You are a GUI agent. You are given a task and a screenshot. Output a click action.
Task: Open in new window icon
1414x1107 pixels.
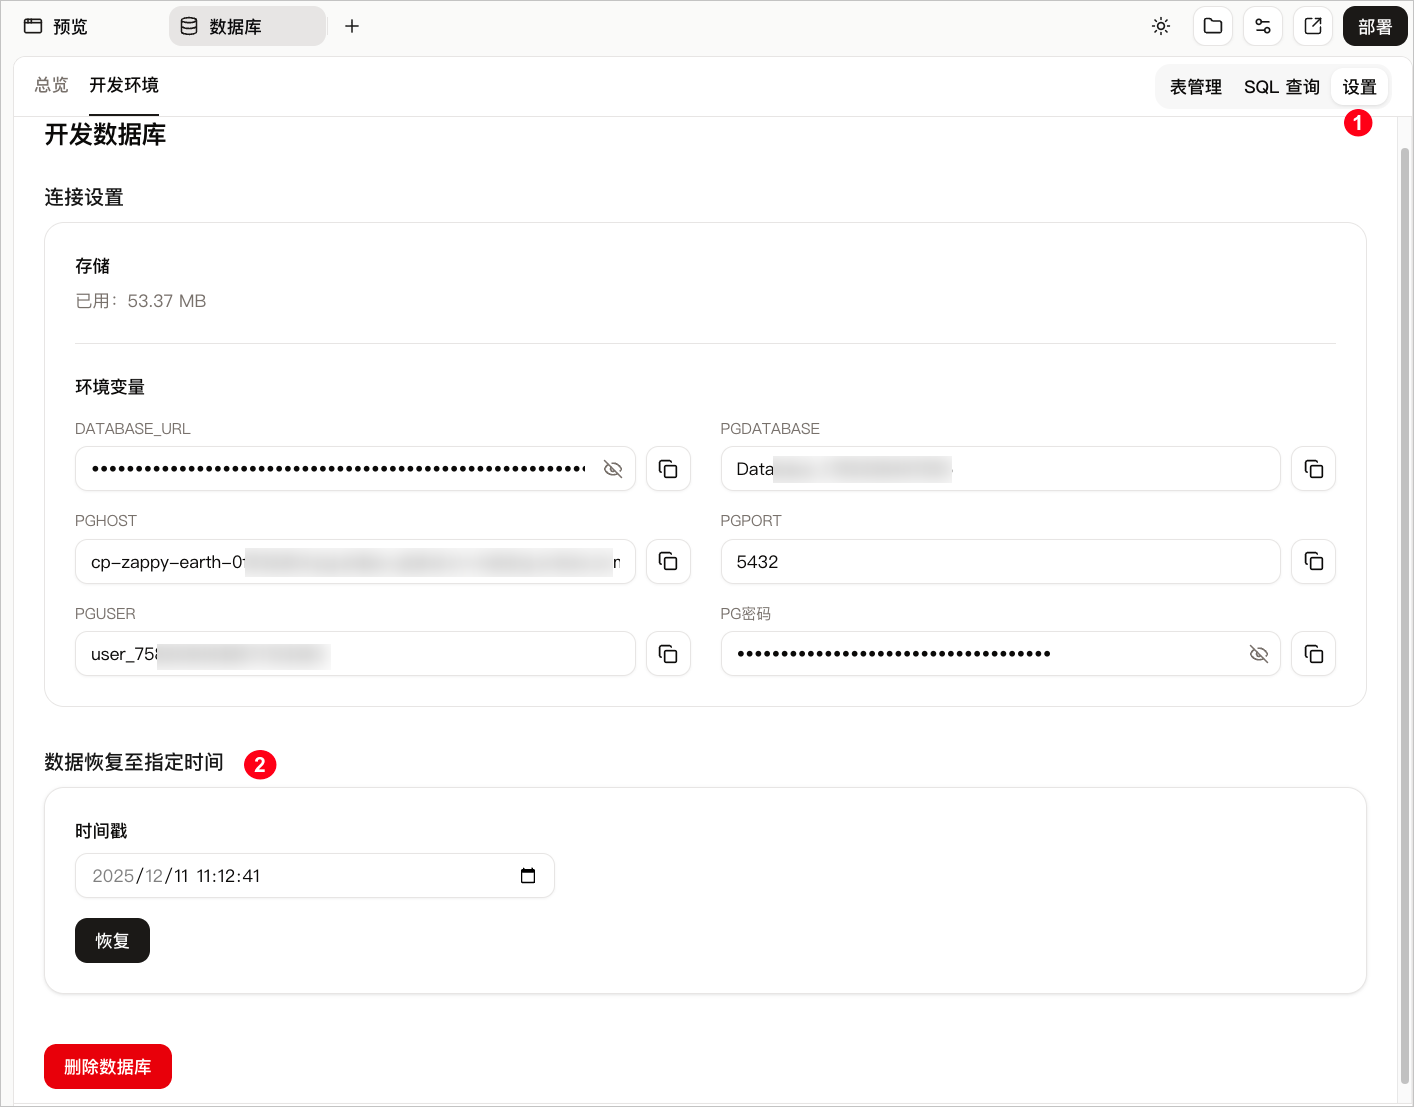pyautogui.click(x=1313, y=26)
